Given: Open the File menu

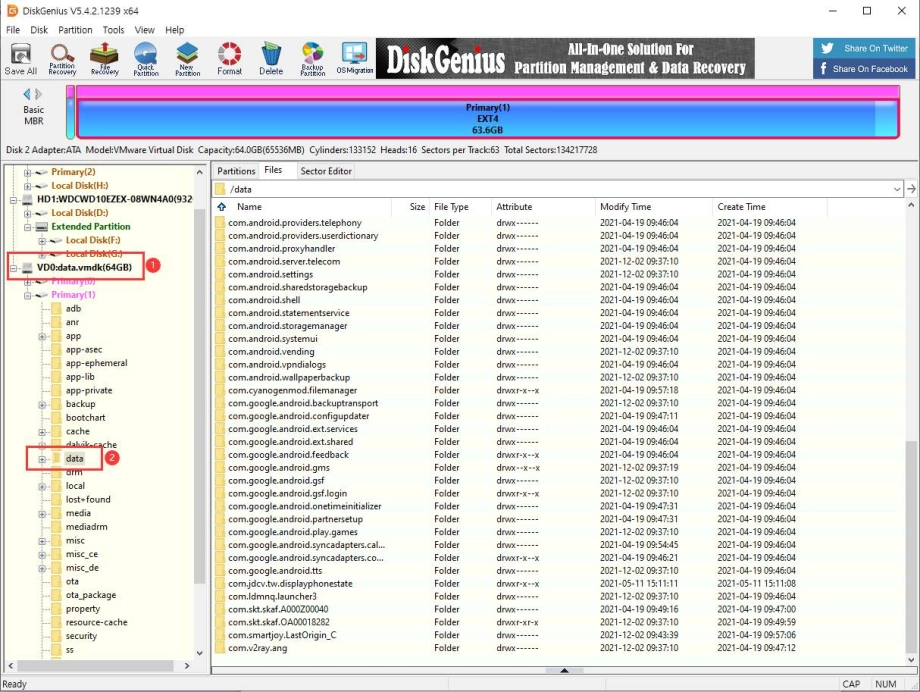Looking at the screenshot, I should [12, 30].
